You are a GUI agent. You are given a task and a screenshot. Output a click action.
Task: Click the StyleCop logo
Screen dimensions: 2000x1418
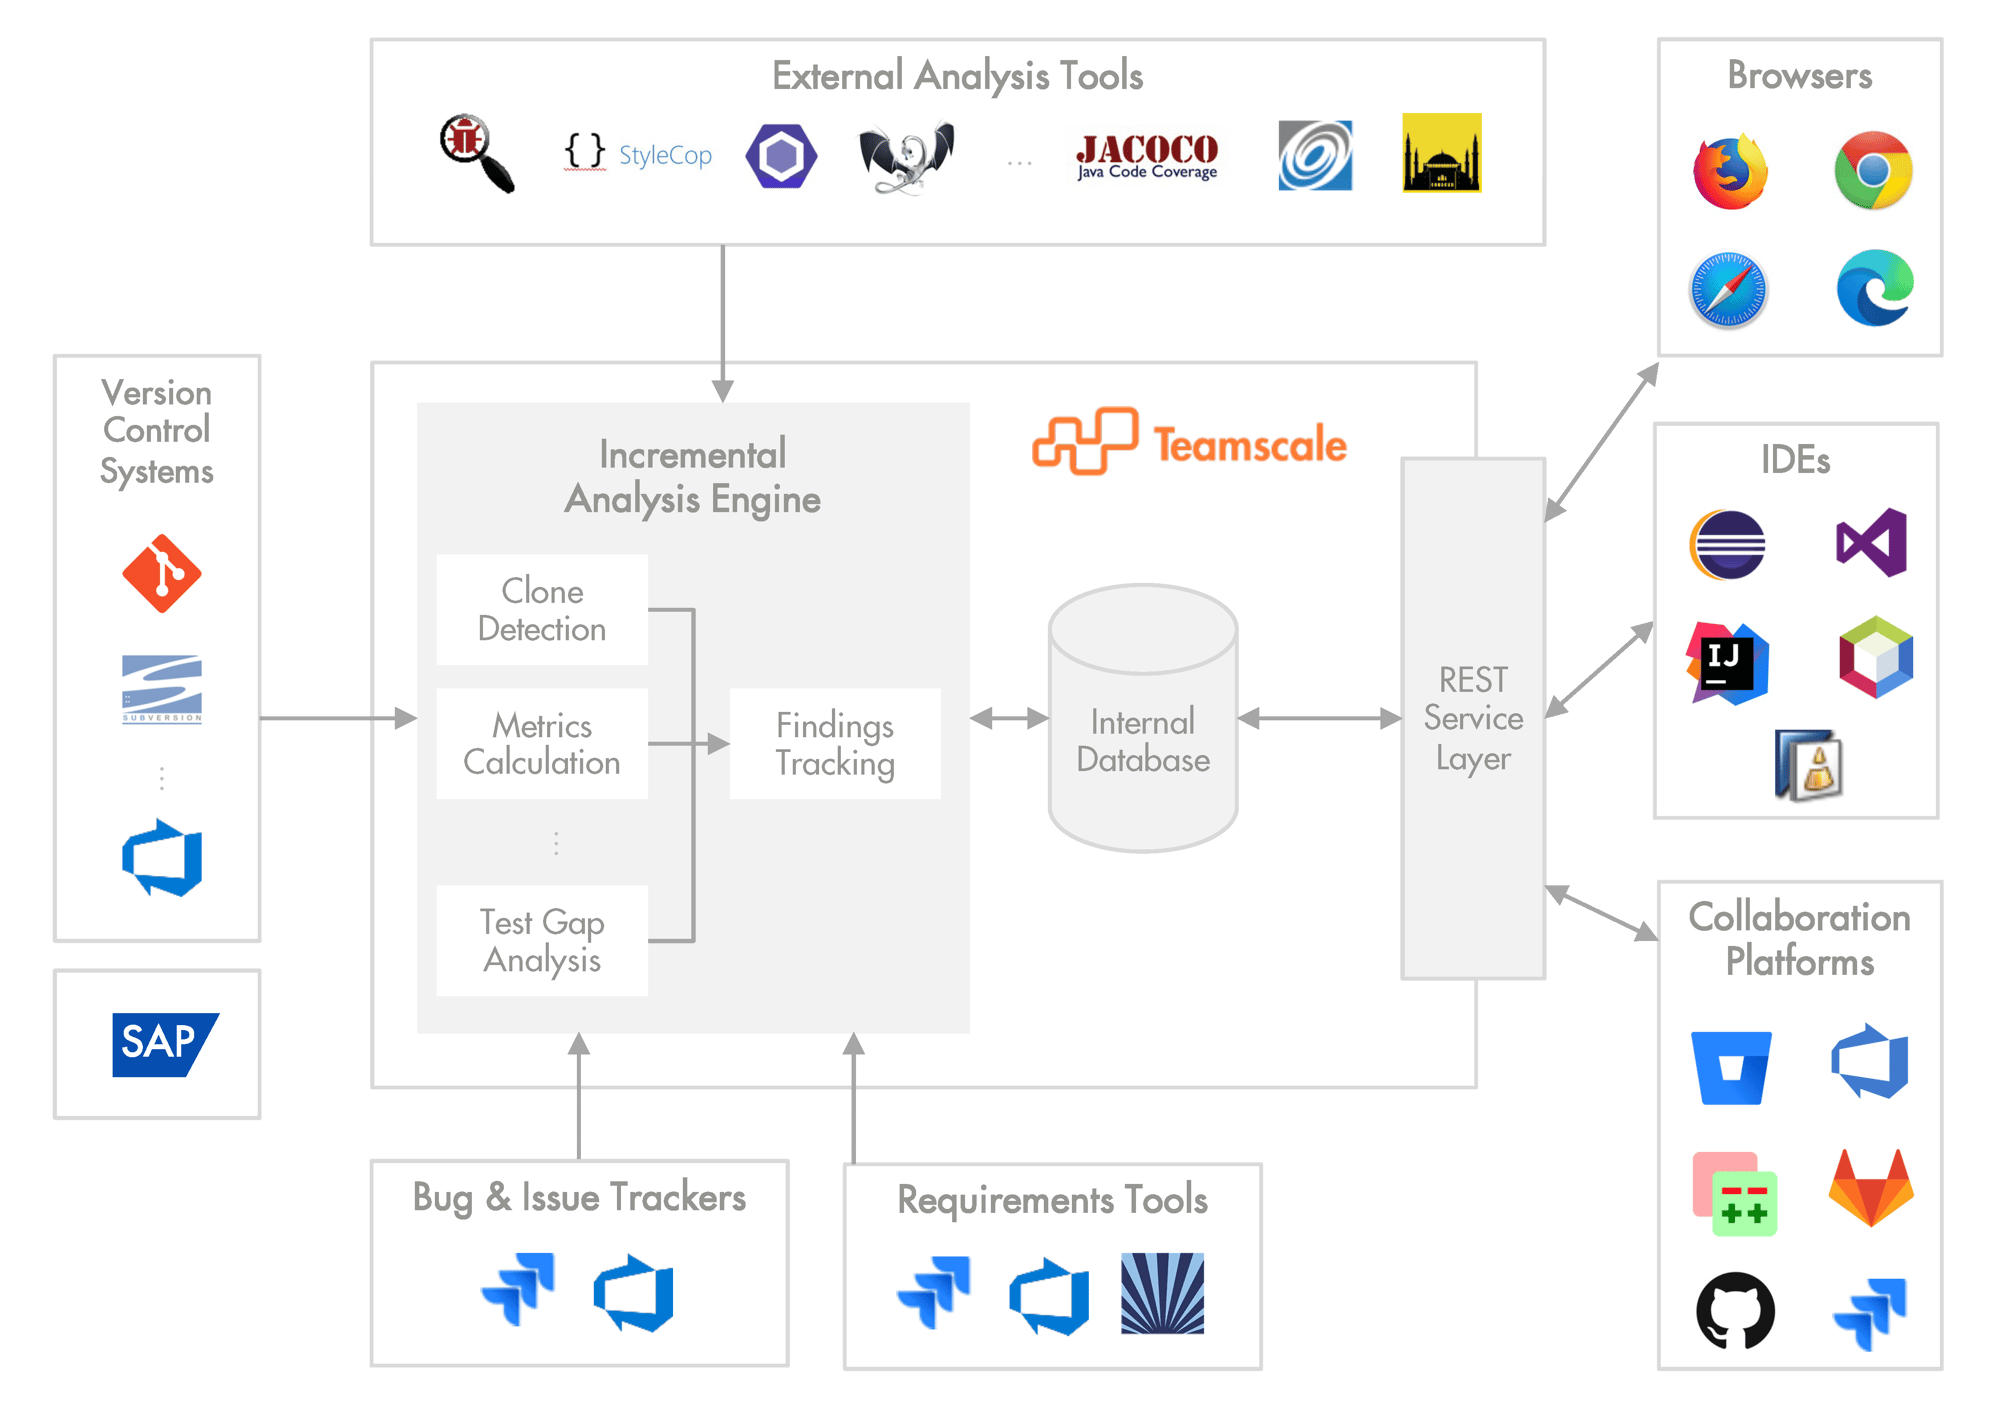point(638,154)
